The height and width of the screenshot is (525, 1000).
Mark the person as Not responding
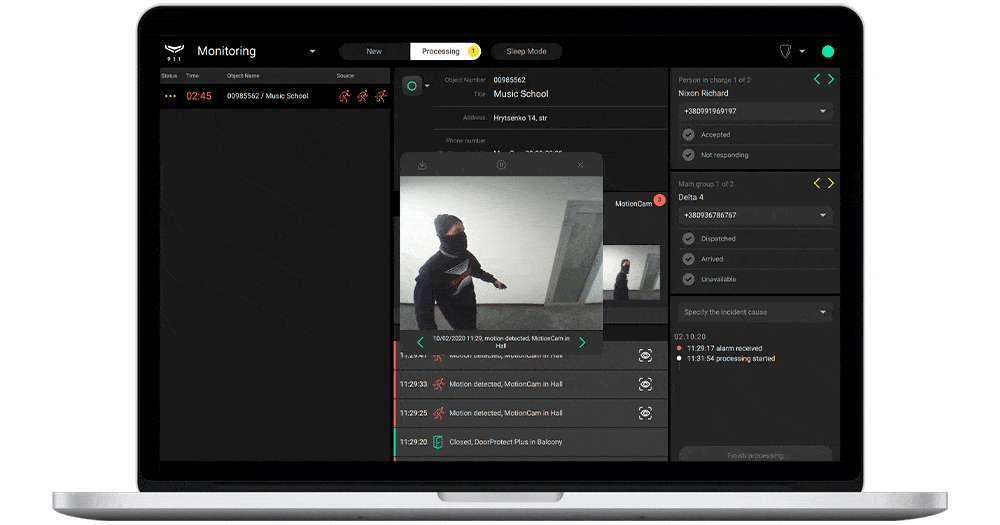689,155
